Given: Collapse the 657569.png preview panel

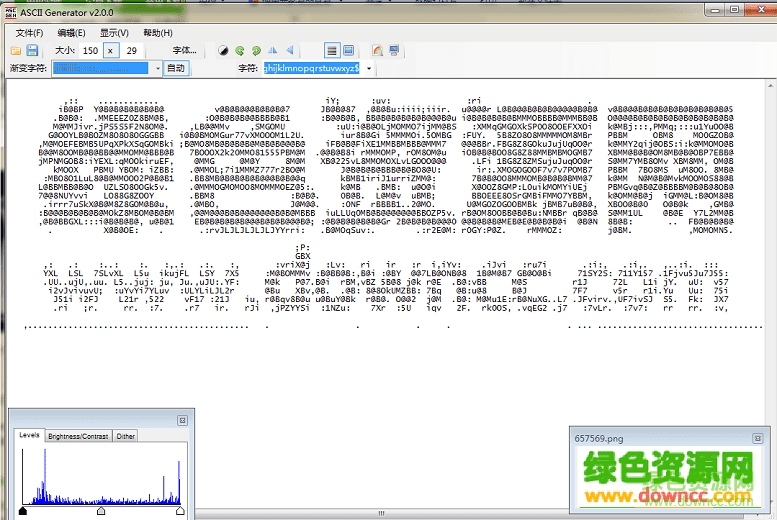Looking at the screenshot, I should coord(757,438).
